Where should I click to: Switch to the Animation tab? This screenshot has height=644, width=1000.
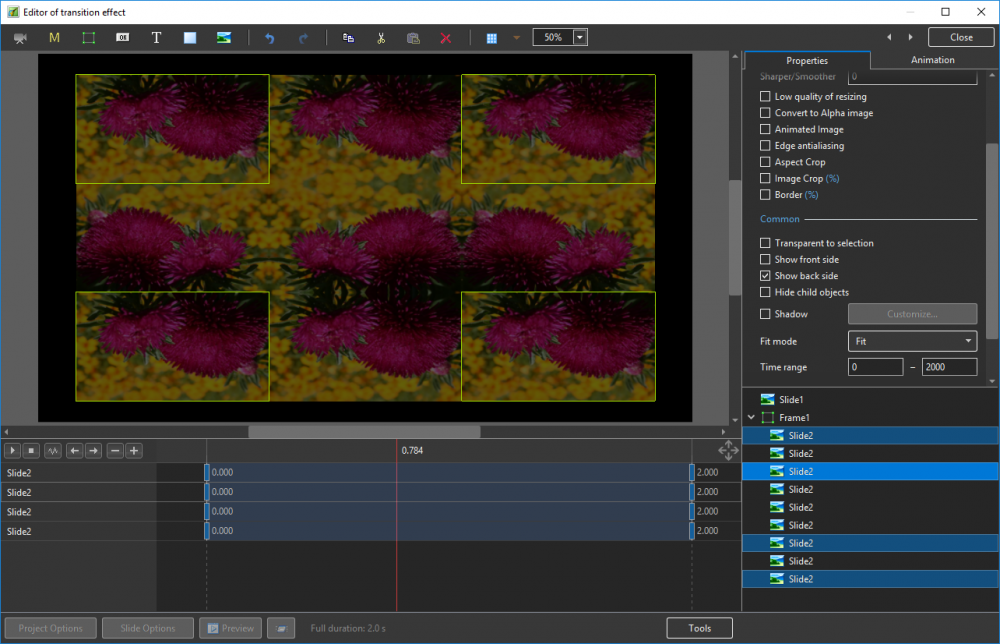pyautogui.click(x=932, y=60)
